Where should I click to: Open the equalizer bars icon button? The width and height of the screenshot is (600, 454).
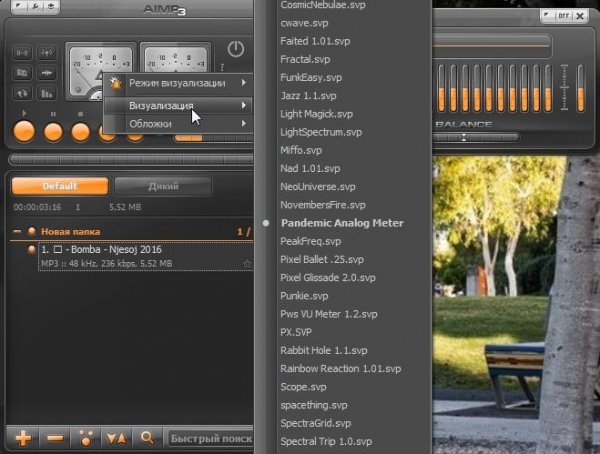click(x=46, y=93)
